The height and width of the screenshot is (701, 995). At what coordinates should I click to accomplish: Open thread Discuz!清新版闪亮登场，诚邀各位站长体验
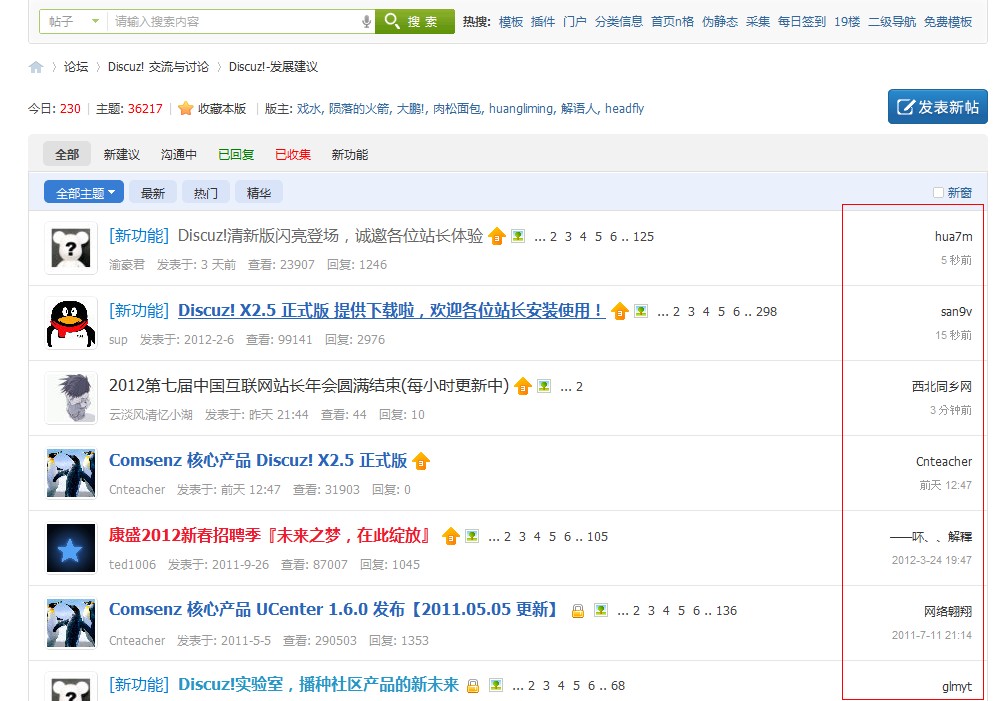330,236
